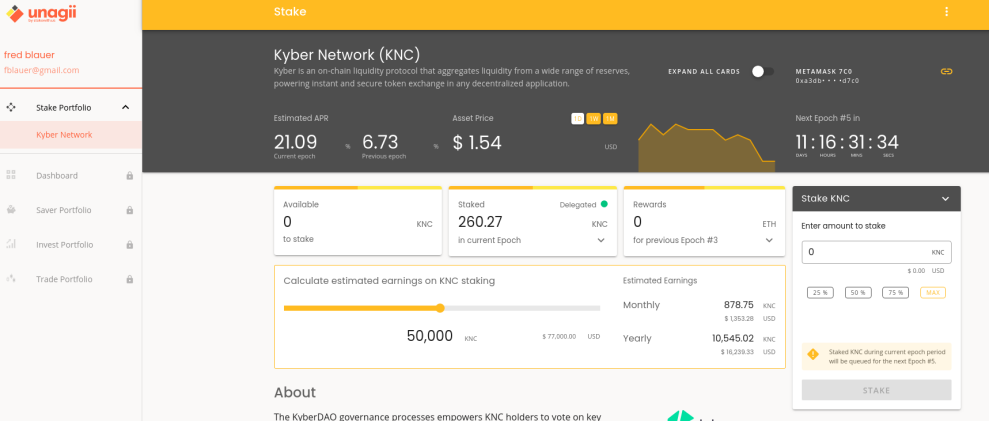This screenshot has height=421, width=989.
Task: Click the lock icon beside Saver Portfolio
Action: pyautogui.click(x=129, y=210)
